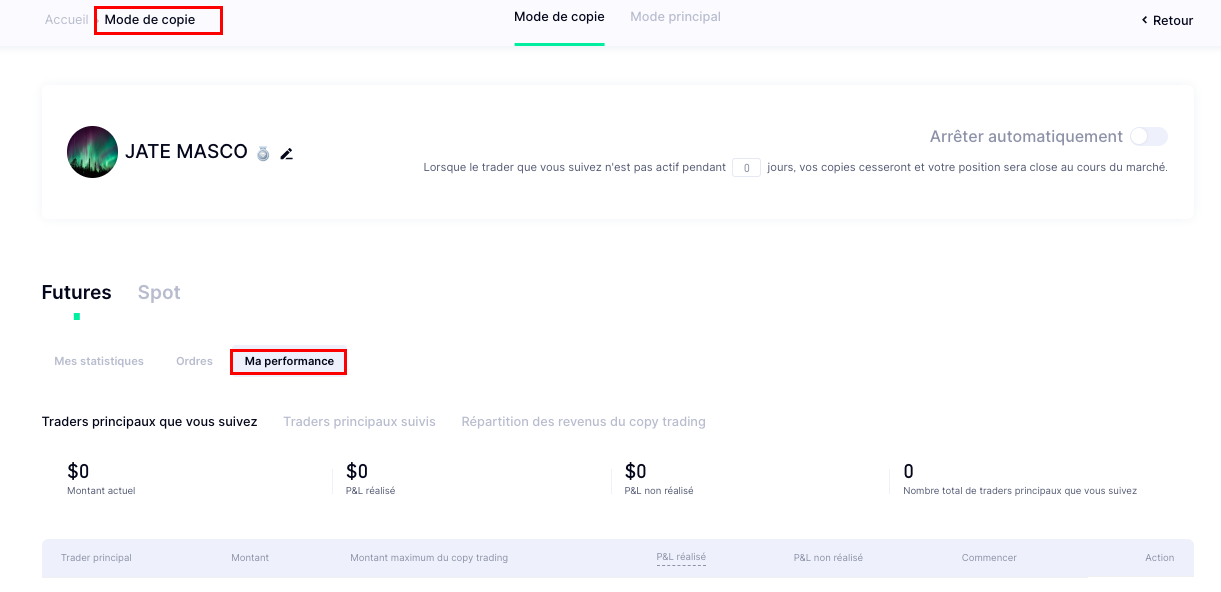Click the medal badge icon next to username
The width and height of the screenshot is (1221, 592).
[263, 153]
